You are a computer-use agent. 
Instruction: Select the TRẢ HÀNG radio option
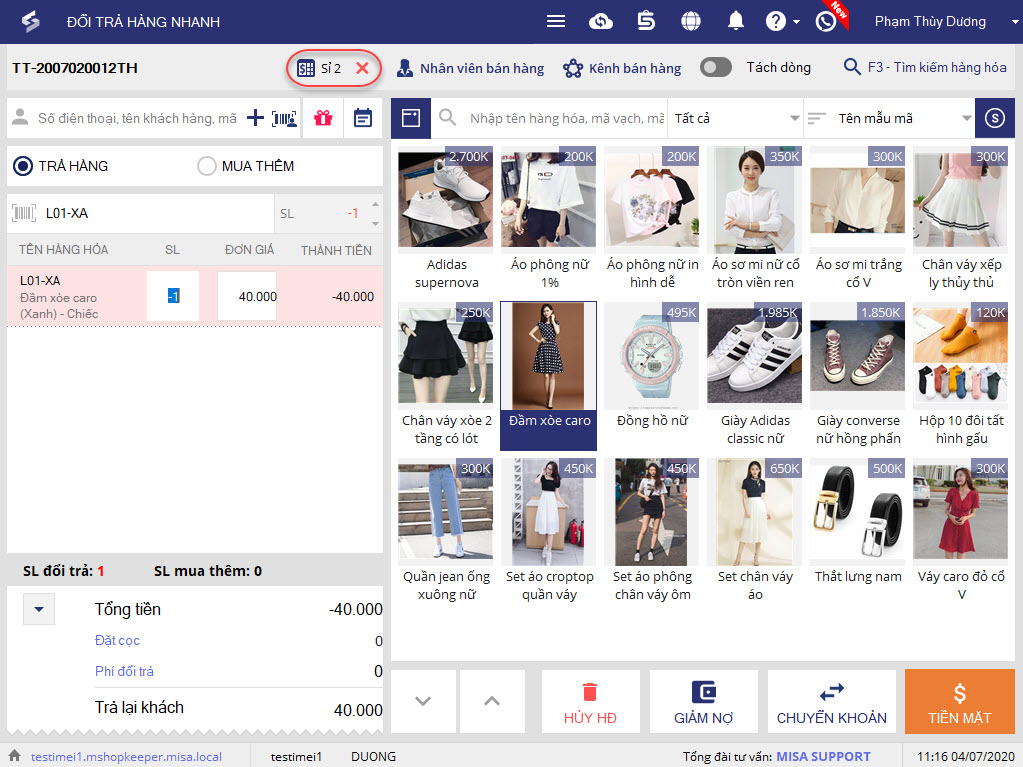tap(22, 166)
